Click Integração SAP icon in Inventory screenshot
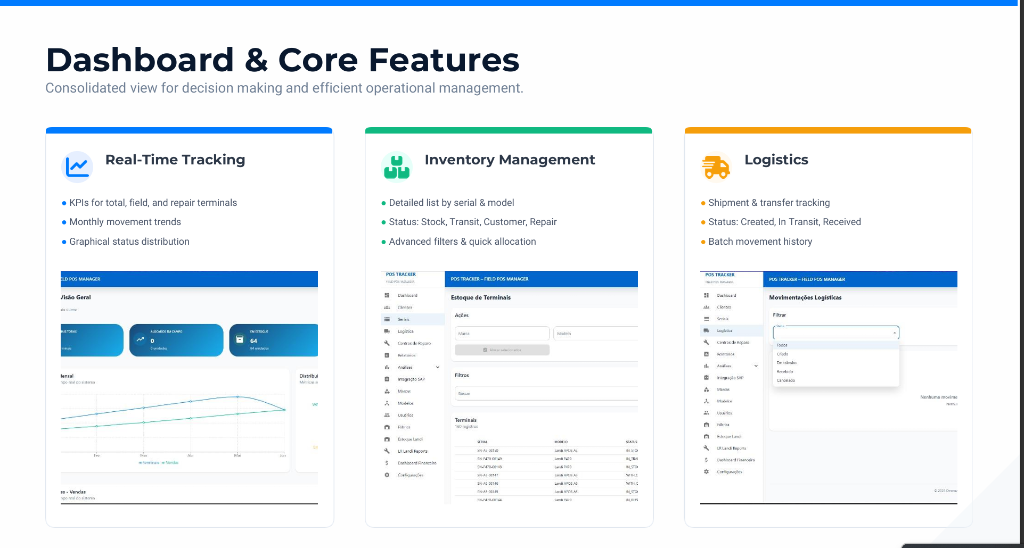1024x548 pixels. (x=387, y=379)
